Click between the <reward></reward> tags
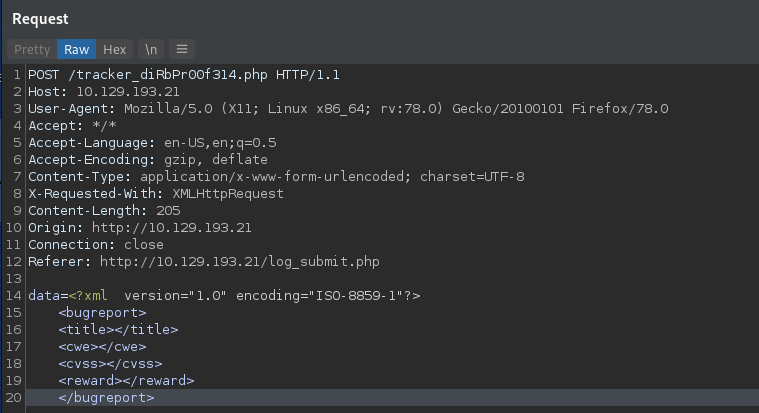Image resolution: width=759 pixels, height=413 pixels. click(126, 380)
